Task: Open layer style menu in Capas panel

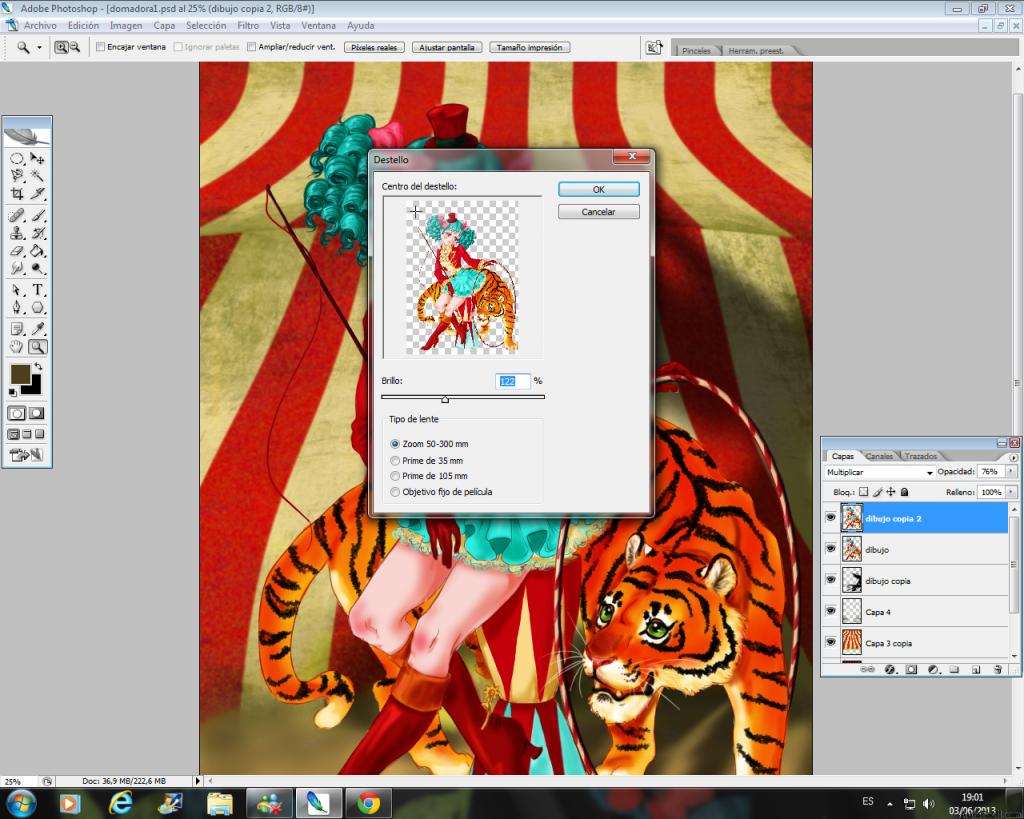Action: (x=889, y=669)
